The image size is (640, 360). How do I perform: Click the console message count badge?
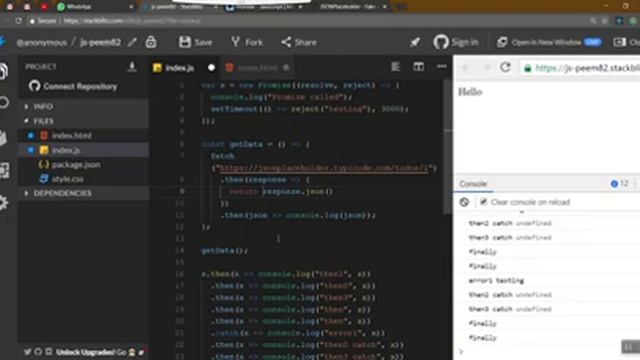(619, 184)
